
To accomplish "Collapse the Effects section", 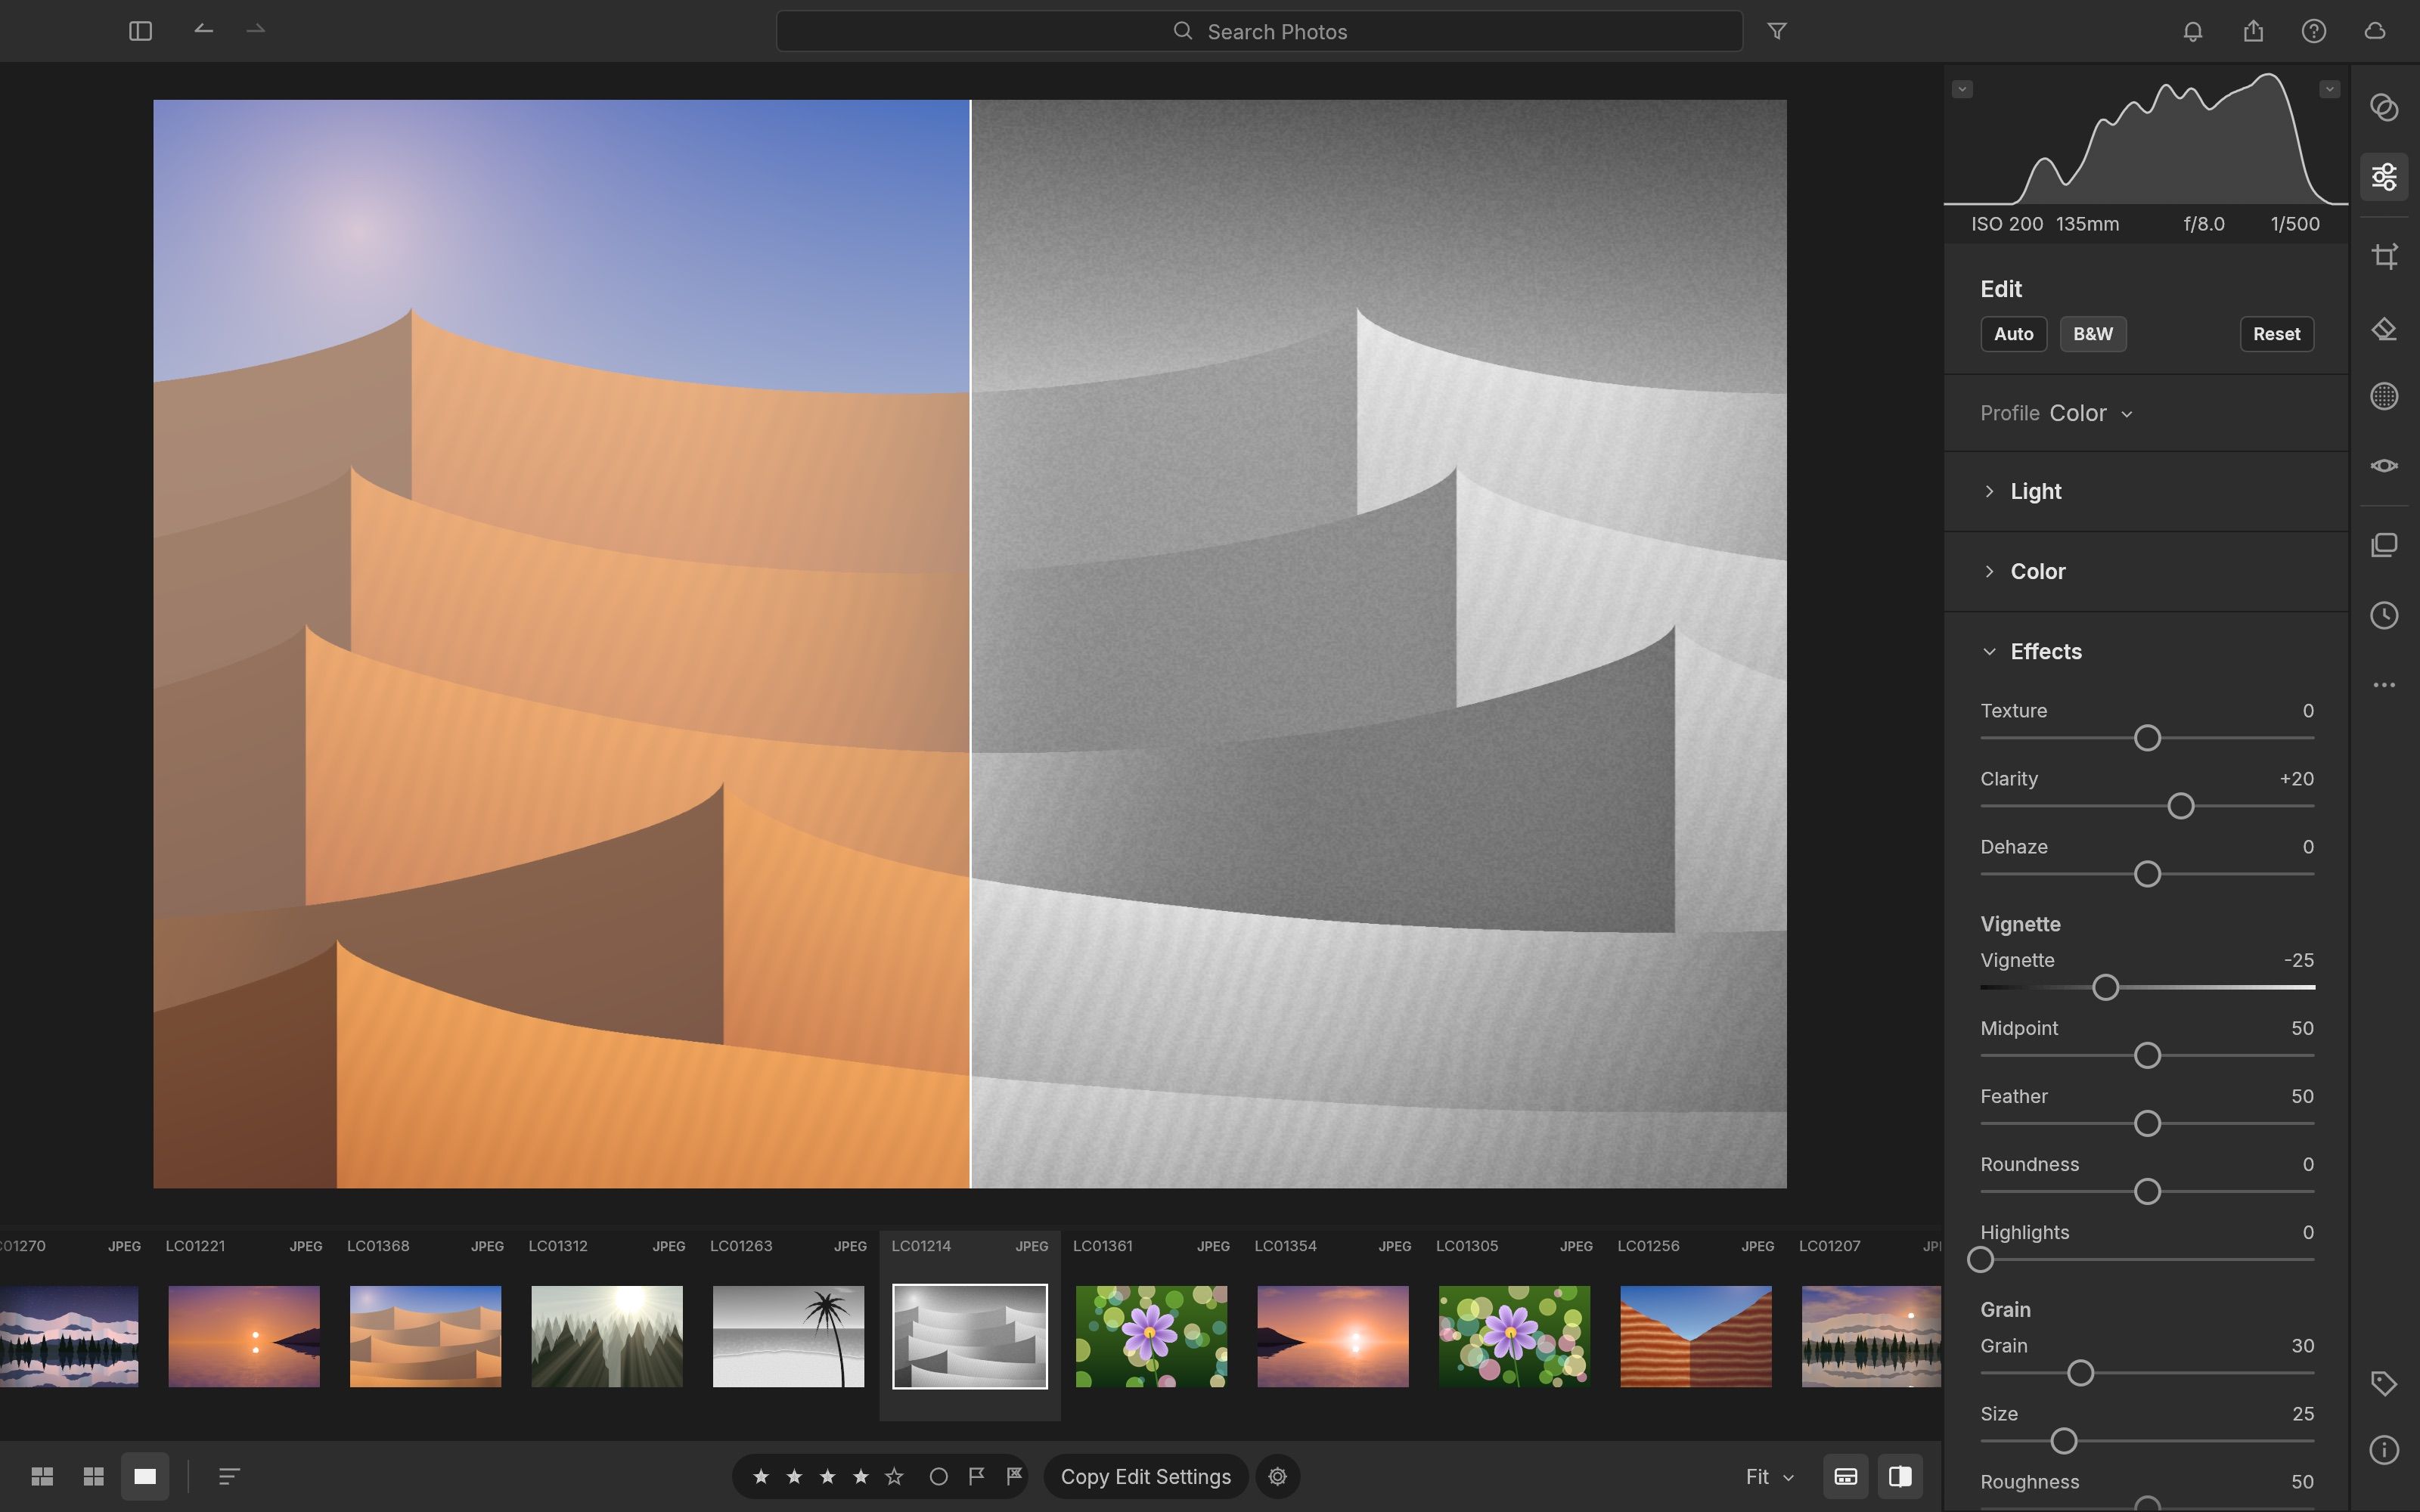I will tap(2045, 651).
